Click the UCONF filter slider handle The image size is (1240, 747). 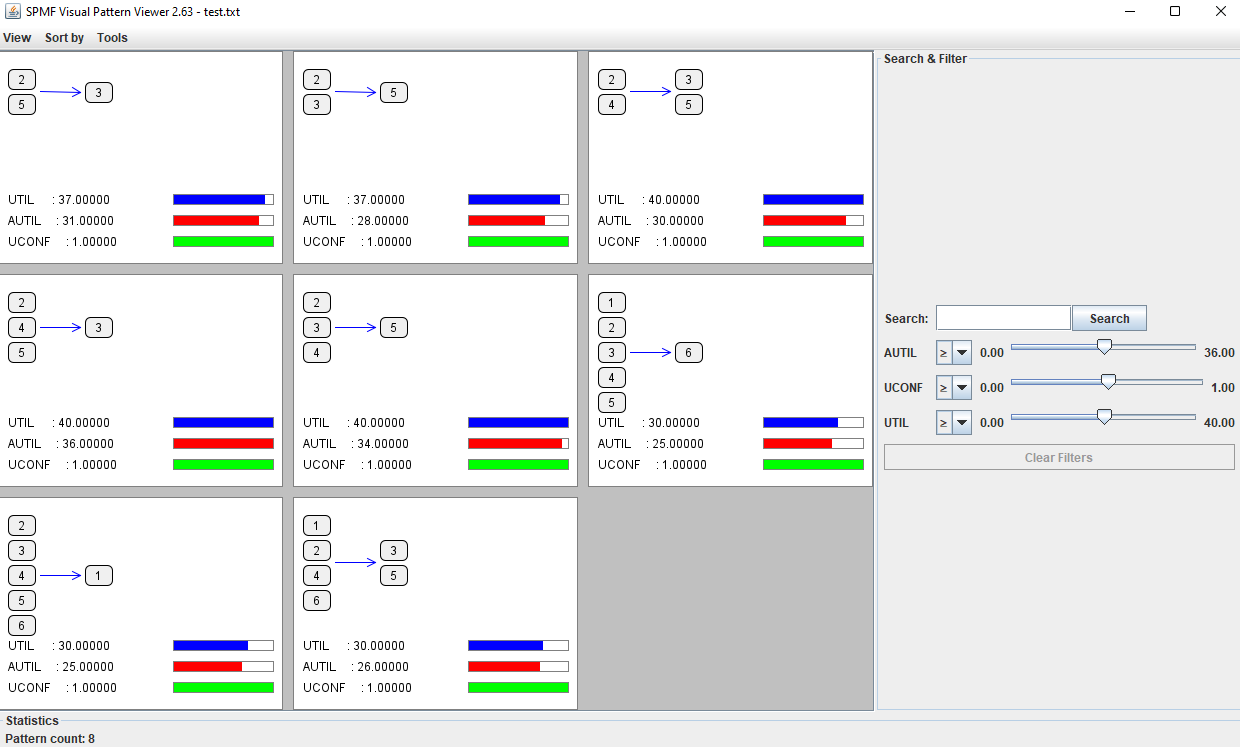click(x=1108, y=382)
